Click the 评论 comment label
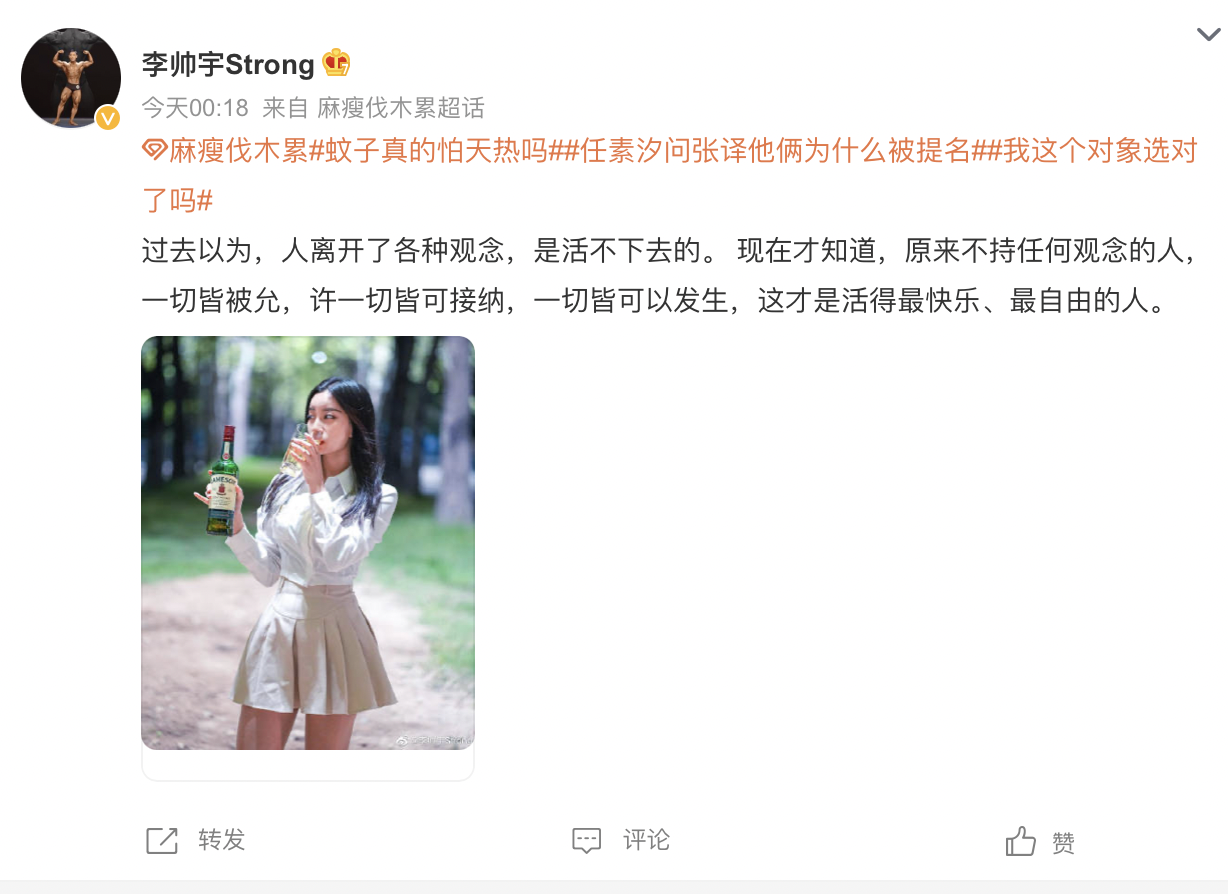 coord(646,840)
